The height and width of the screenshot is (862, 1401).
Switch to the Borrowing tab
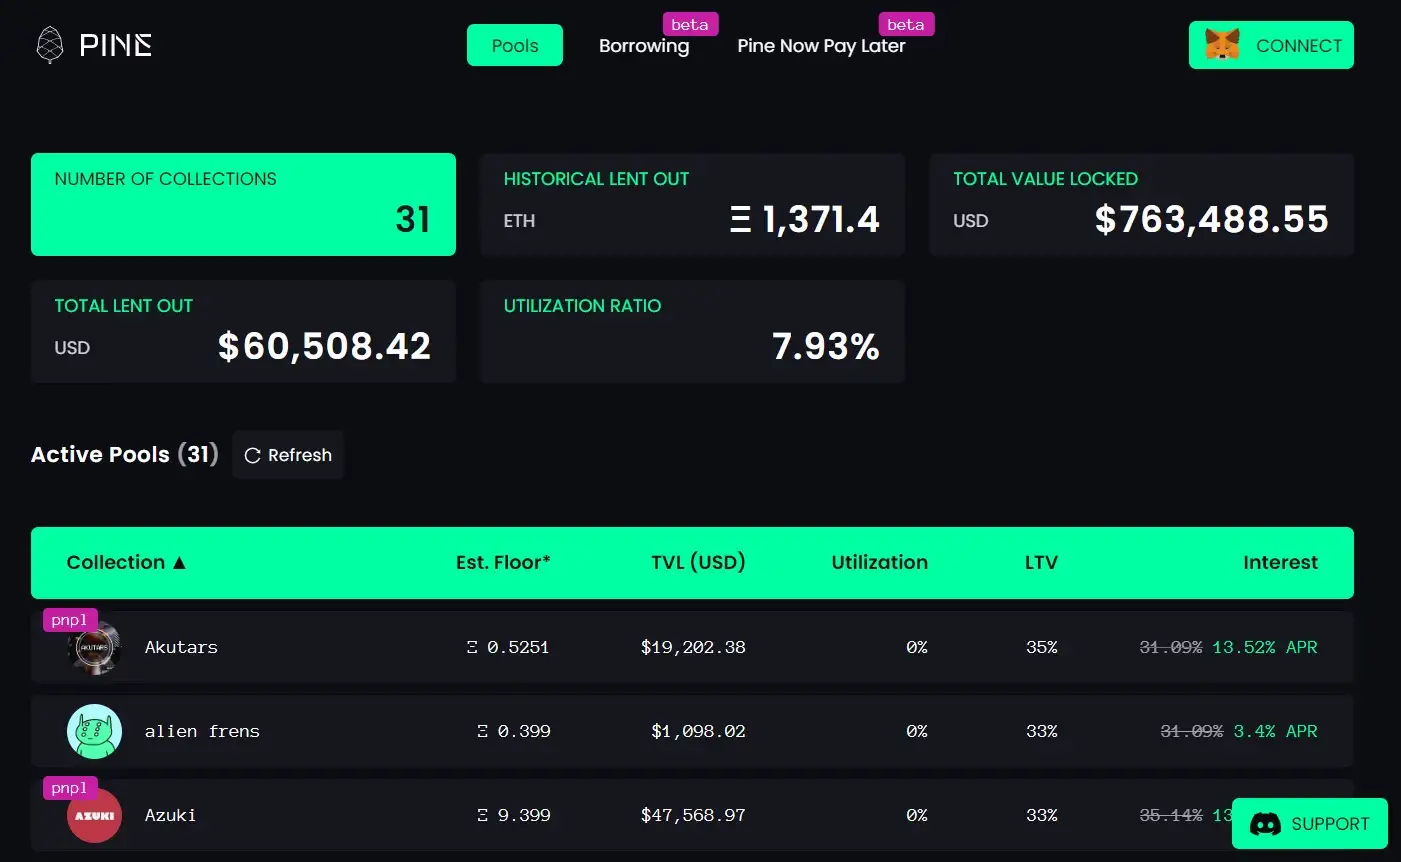tap(644, 46)
